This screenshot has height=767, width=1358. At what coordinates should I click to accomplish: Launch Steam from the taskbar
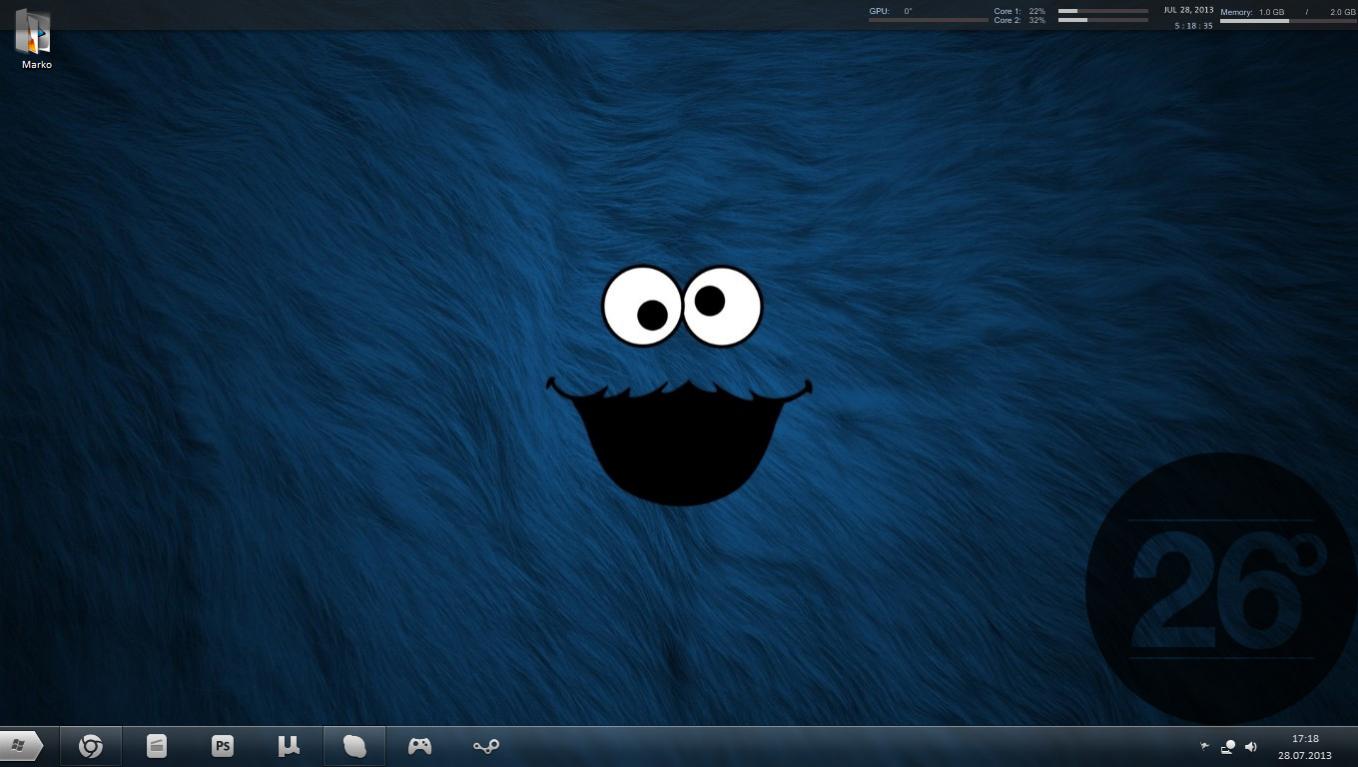486,746
